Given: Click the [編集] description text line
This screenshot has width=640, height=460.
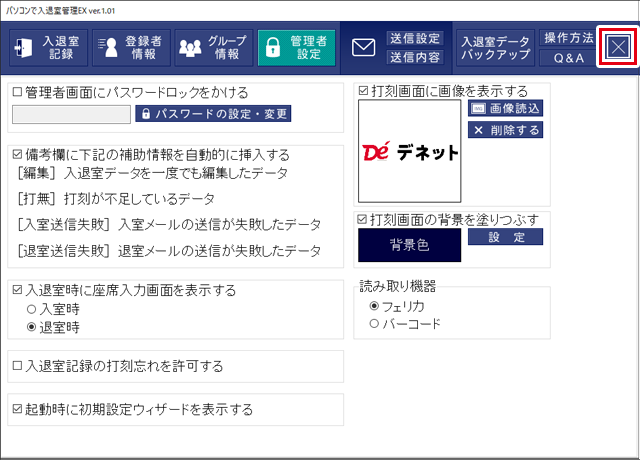Looking at the screenshot, I should point(153,173).
